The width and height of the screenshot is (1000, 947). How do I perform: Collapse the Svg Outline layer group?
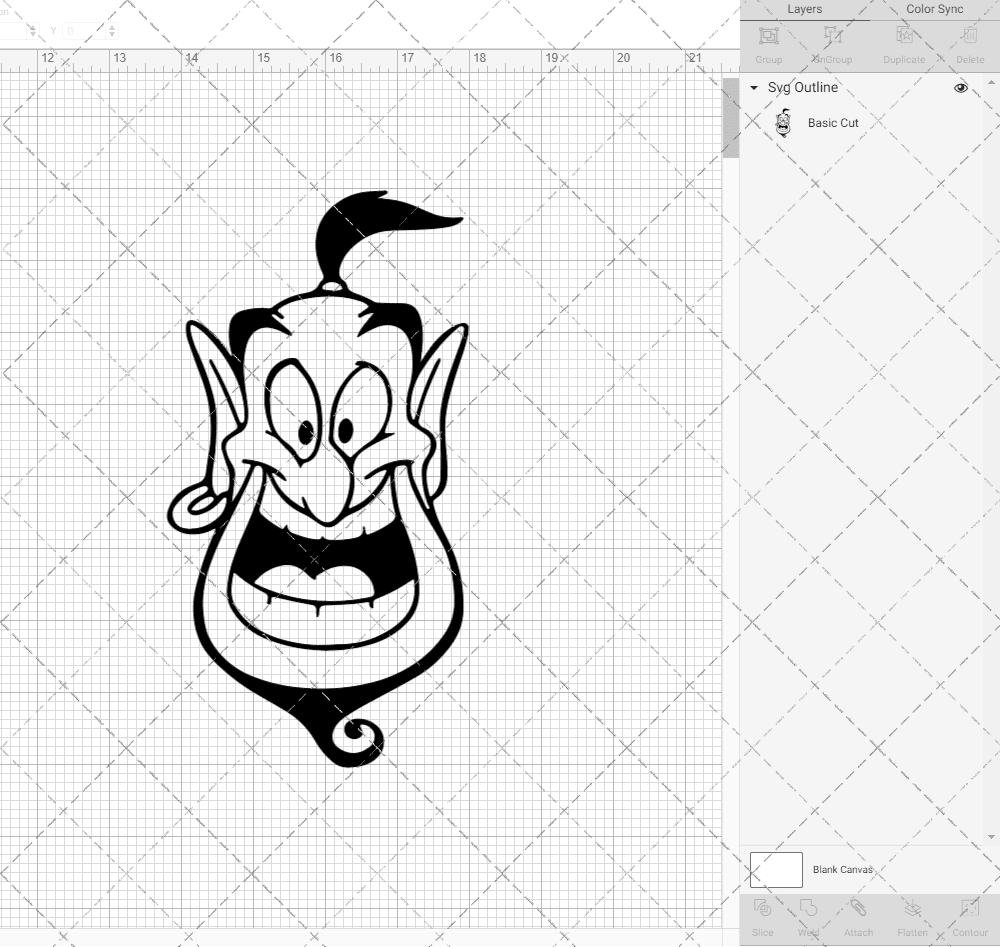click(754, 88)
